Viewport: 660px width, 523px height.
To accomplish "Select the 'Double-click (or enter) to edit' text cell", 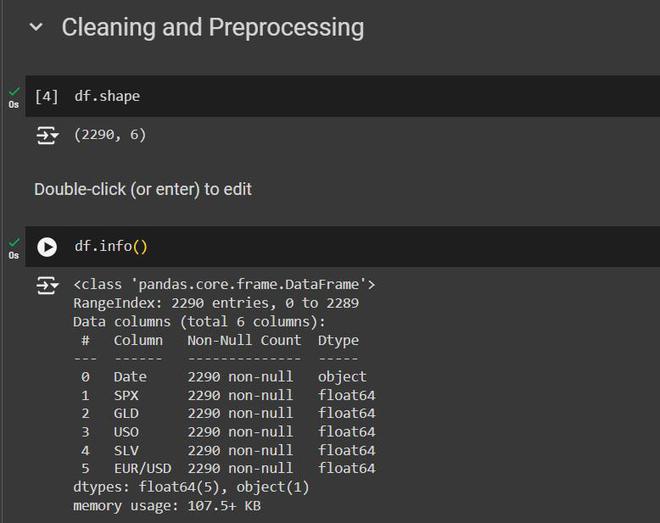I will 143,189.
